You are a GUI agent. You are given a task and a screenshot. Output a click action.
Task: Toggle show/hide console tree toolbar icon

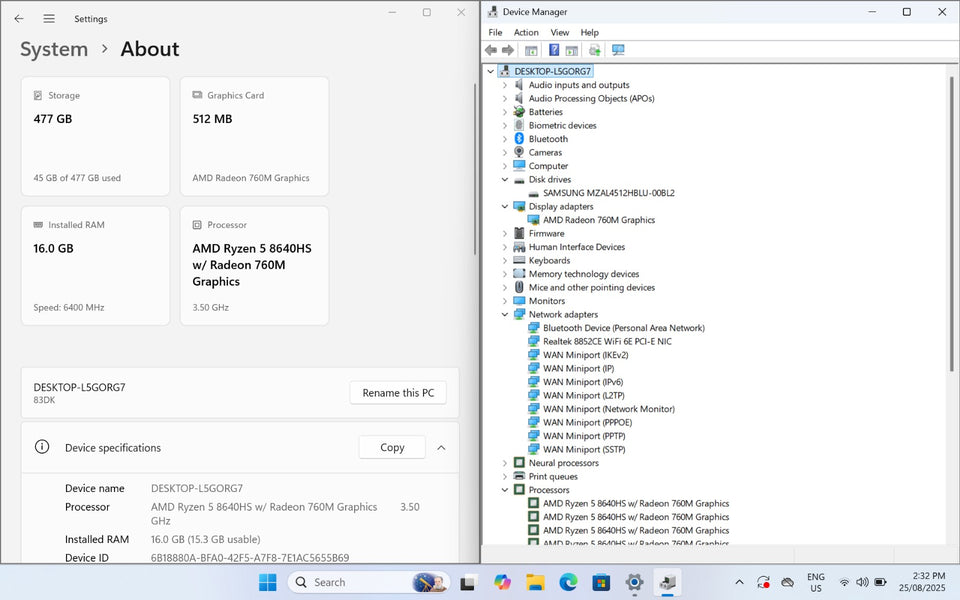click(x=531, y=50)
